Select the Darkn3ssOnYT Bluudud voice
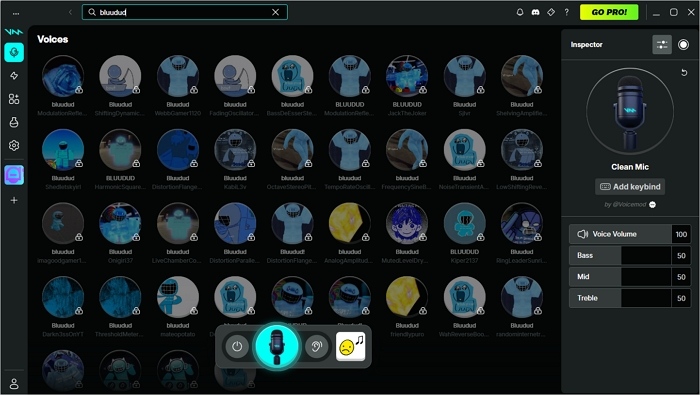Viewport: 700px width, 395px height. tap(63, 297)
